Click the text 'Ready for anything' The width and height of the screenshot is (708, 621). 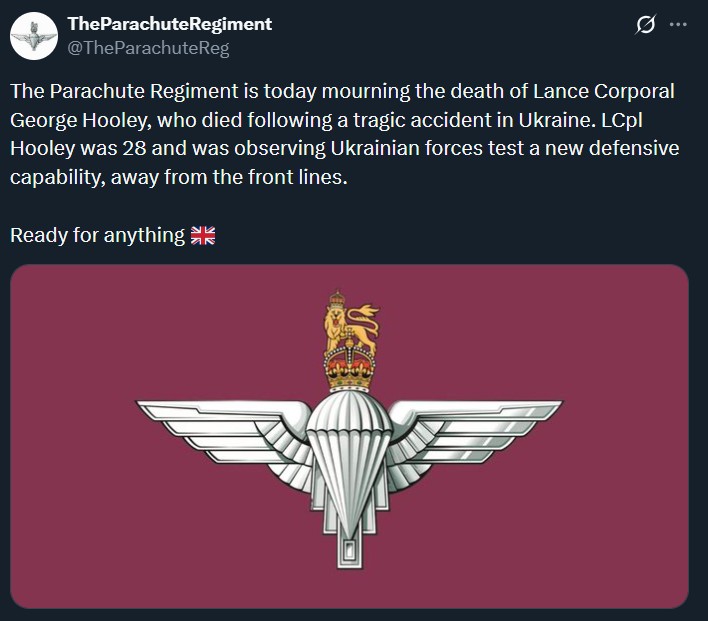[x=97, y=236]
